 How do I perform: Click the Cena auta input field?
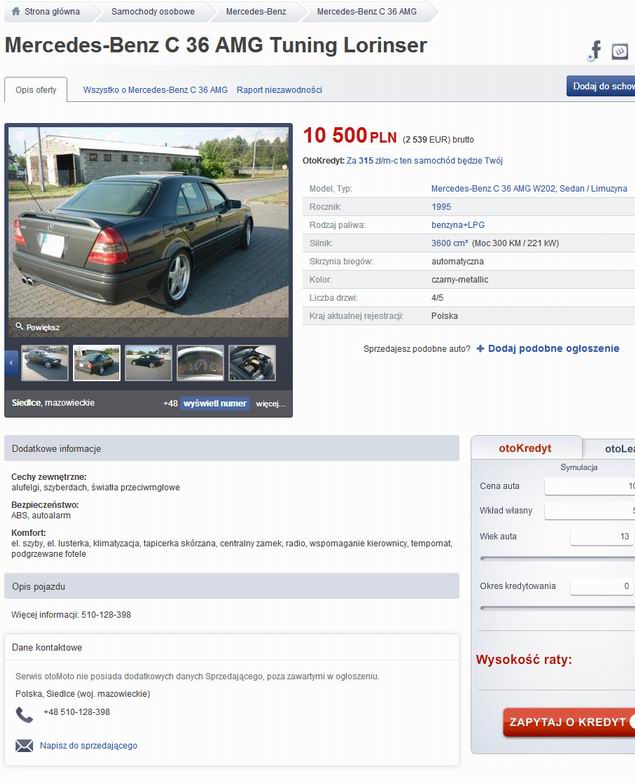coord(590,486)
